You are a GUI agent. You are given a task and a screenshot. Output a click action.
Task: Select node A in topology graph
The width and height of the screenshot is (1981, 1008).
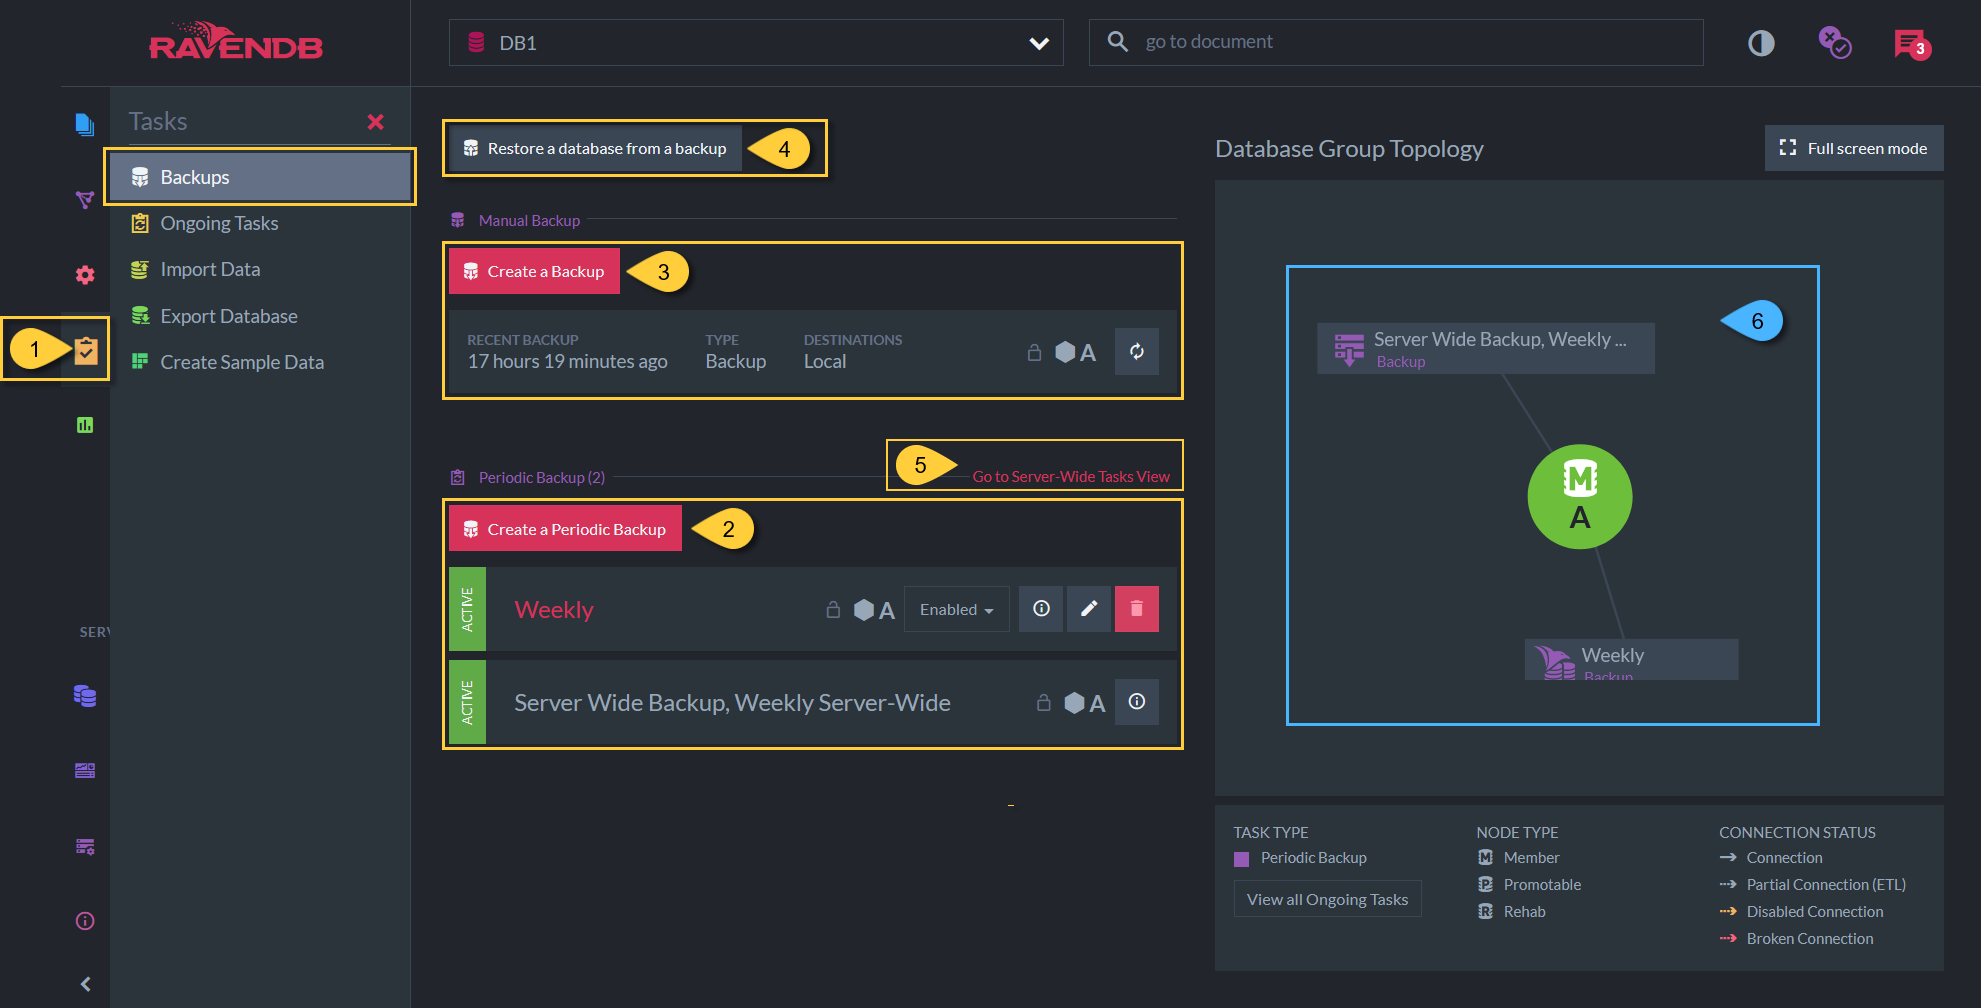pyautogui.click(x=1580, y=497)
